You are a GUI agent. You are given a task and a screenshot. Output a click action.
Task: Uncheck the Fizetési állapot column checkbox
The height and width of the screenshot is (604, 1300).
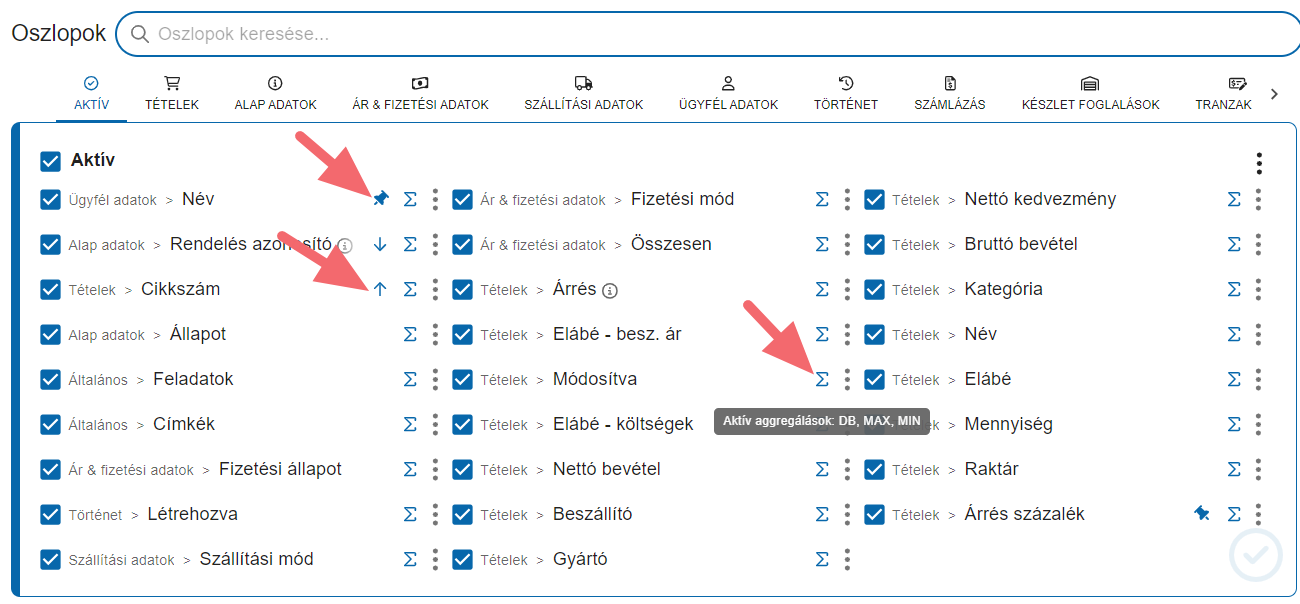tap(51, 469)
